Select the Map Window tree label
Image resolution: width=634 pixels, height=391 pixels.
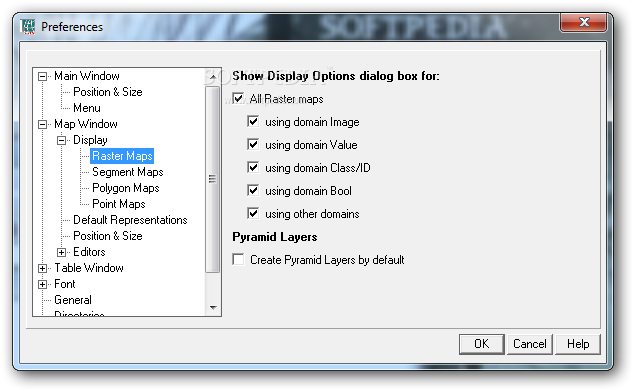pyautogui.click(x=86, y=124)
